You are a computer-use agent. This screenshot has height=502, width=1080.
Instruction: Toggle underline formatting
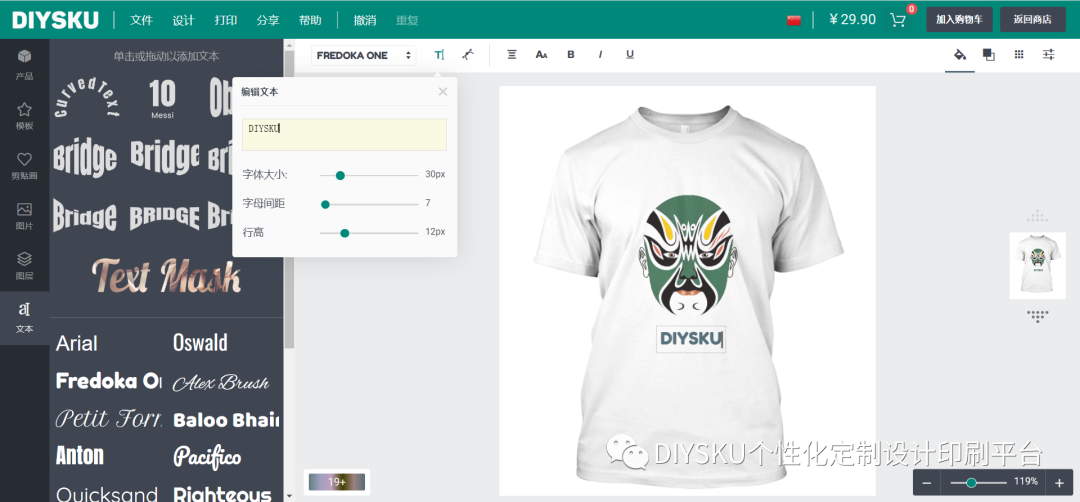pyautogui.click(x=630, y=55)
